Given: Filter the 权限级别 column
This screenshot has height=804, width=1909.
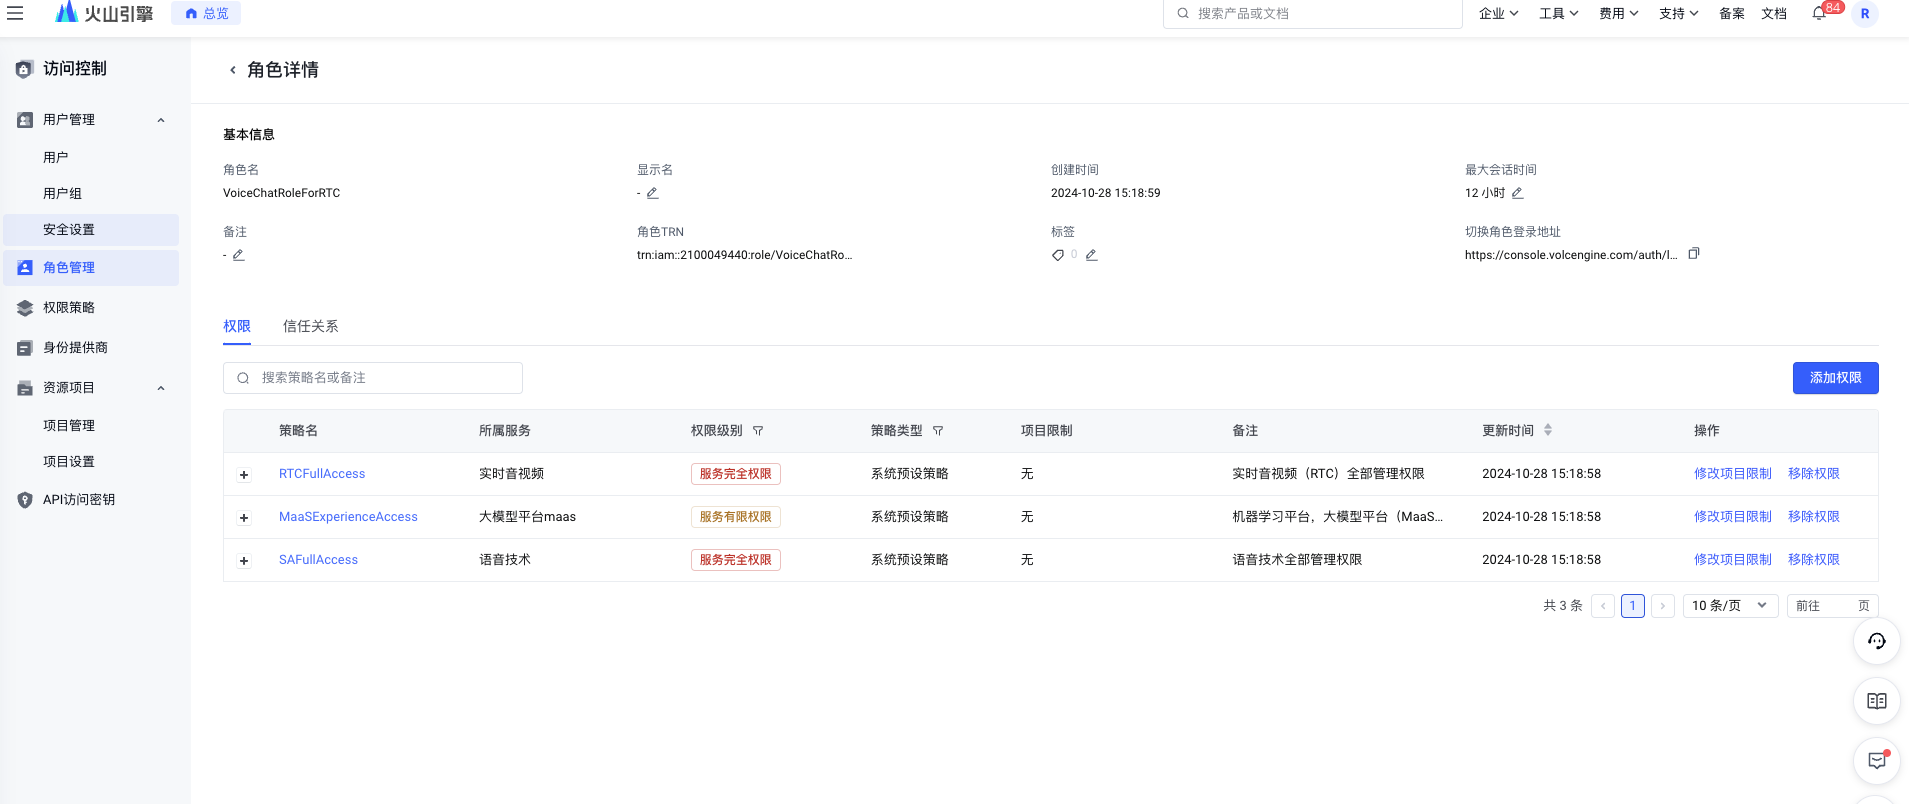Looking at the screenshot, I should point(758,431).
